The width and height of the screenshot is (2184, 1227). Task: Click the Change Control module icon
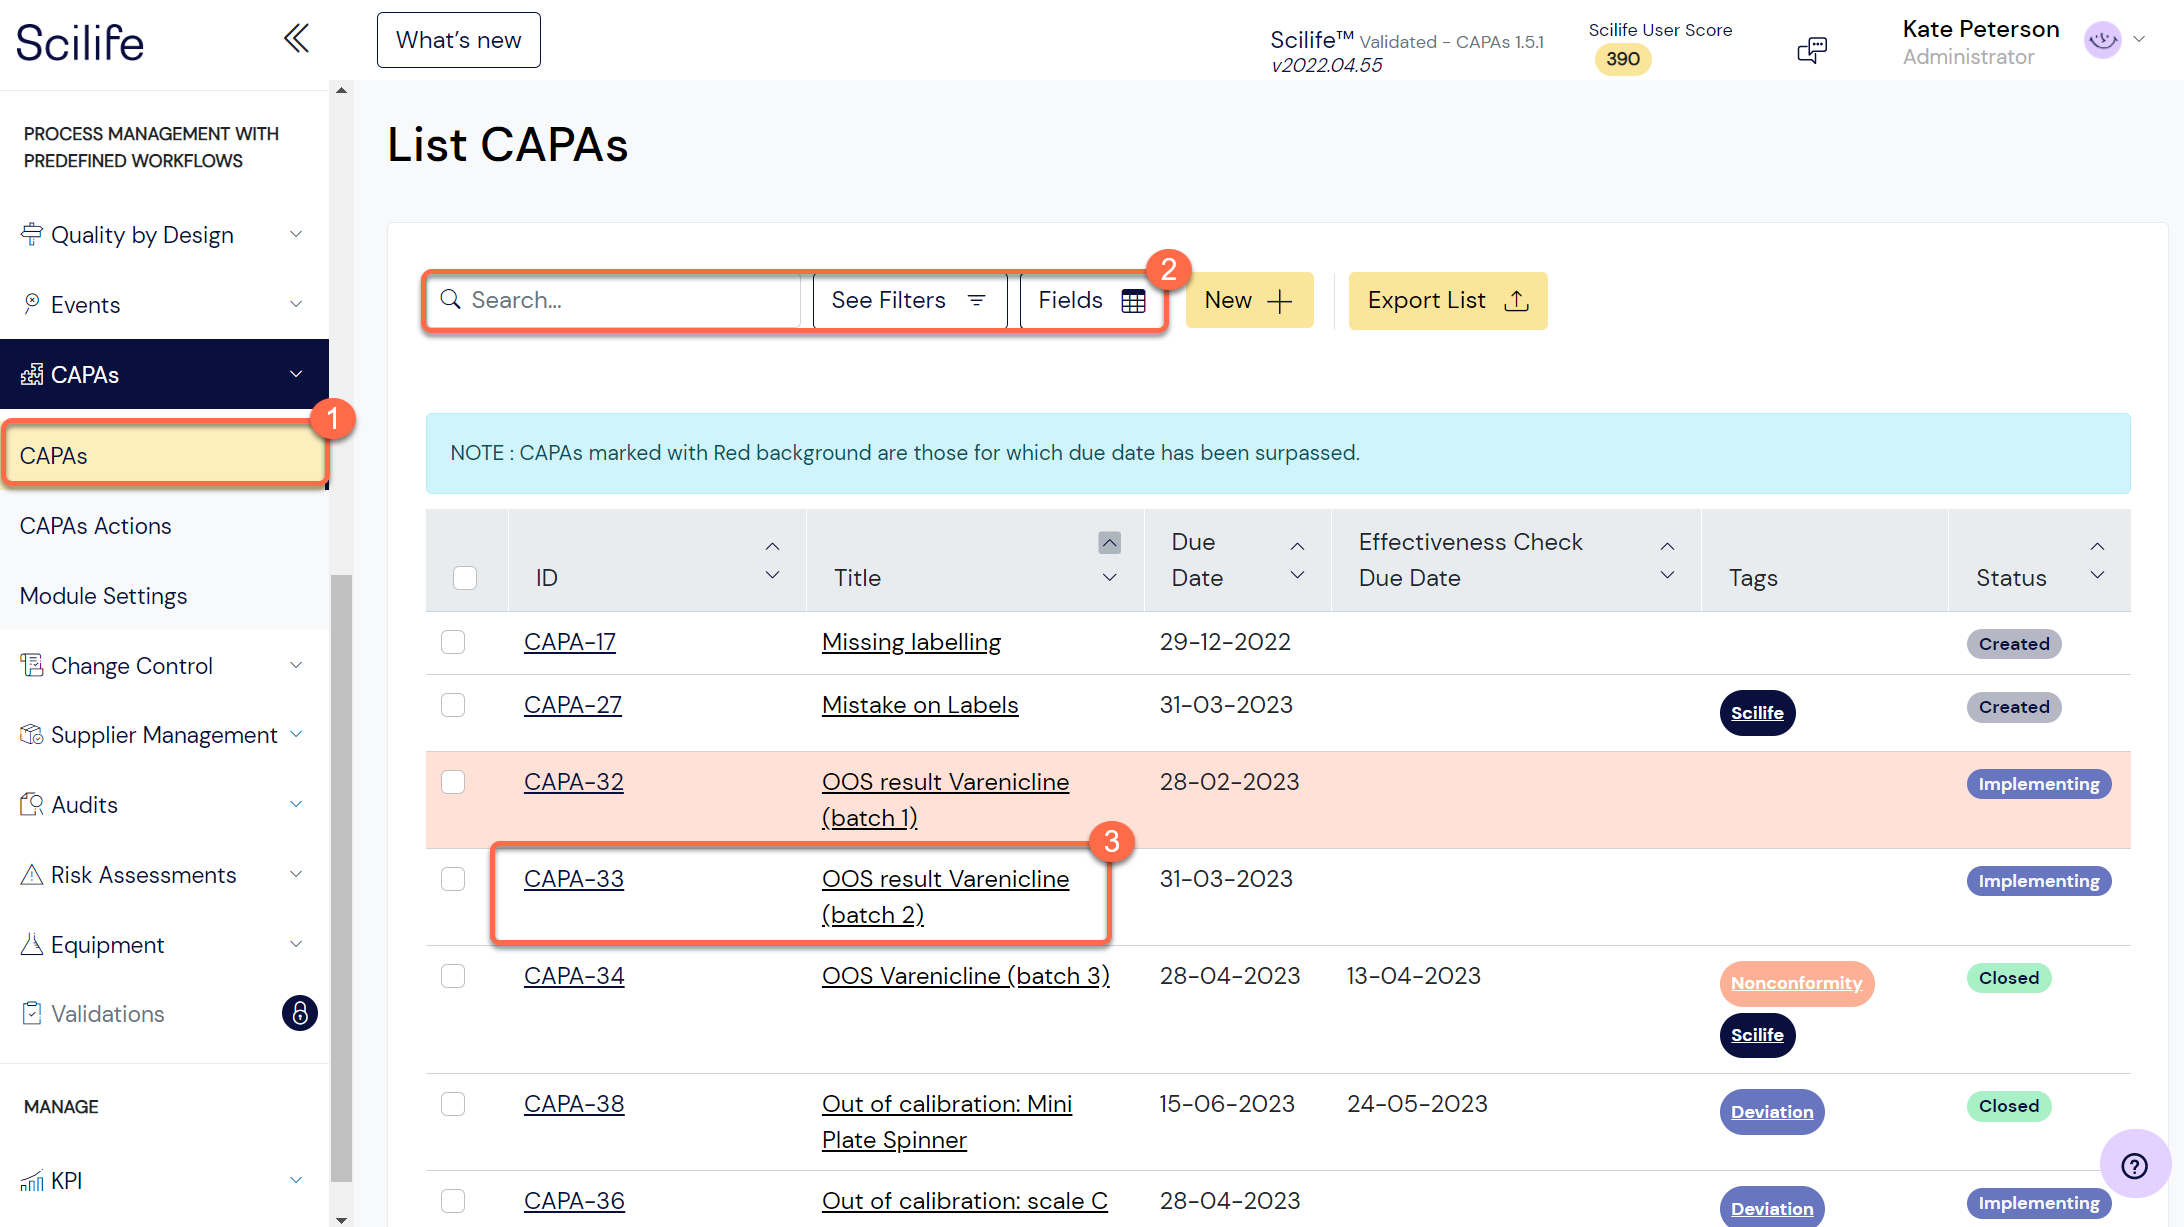31,664
